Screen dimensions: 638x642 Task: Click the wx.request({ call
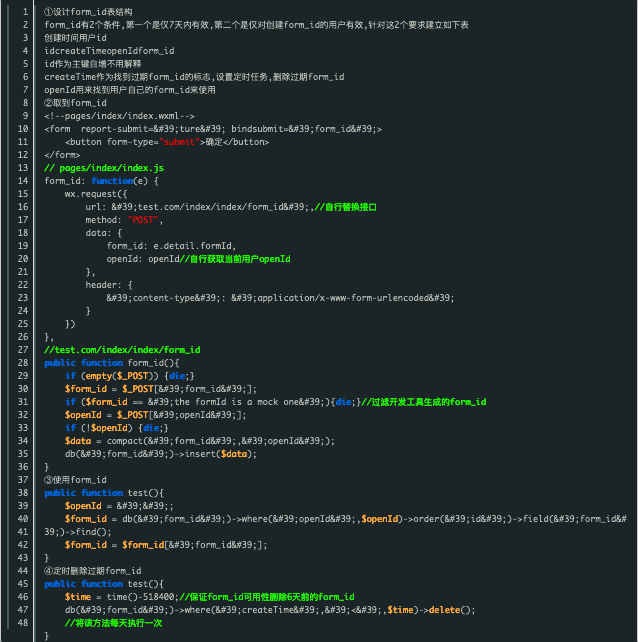point(98,193)
